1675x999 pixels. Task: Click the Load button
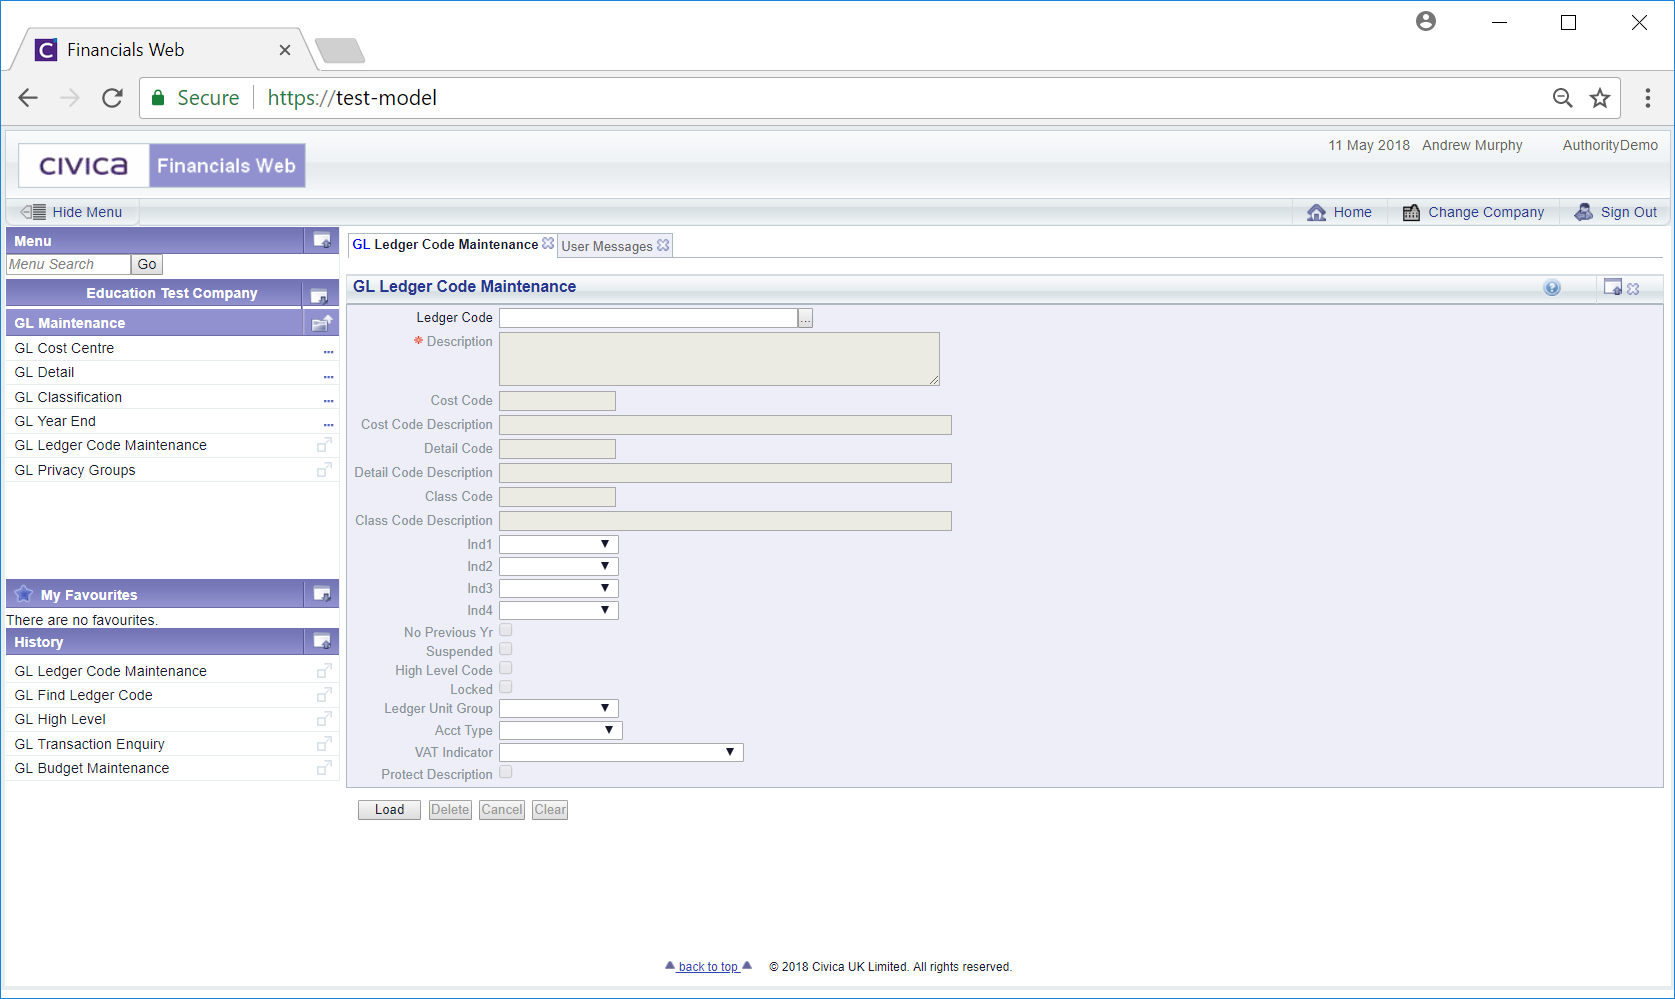389,810
